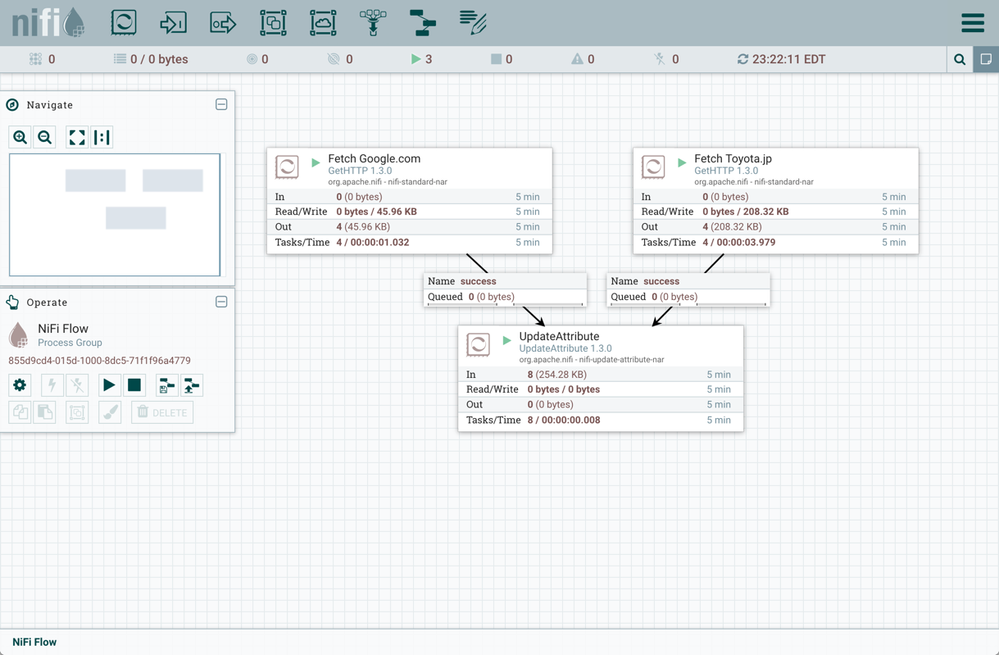The image size is (999, 655).
Task: Open the search icon in status bar
Action: [x=960, y=60]
